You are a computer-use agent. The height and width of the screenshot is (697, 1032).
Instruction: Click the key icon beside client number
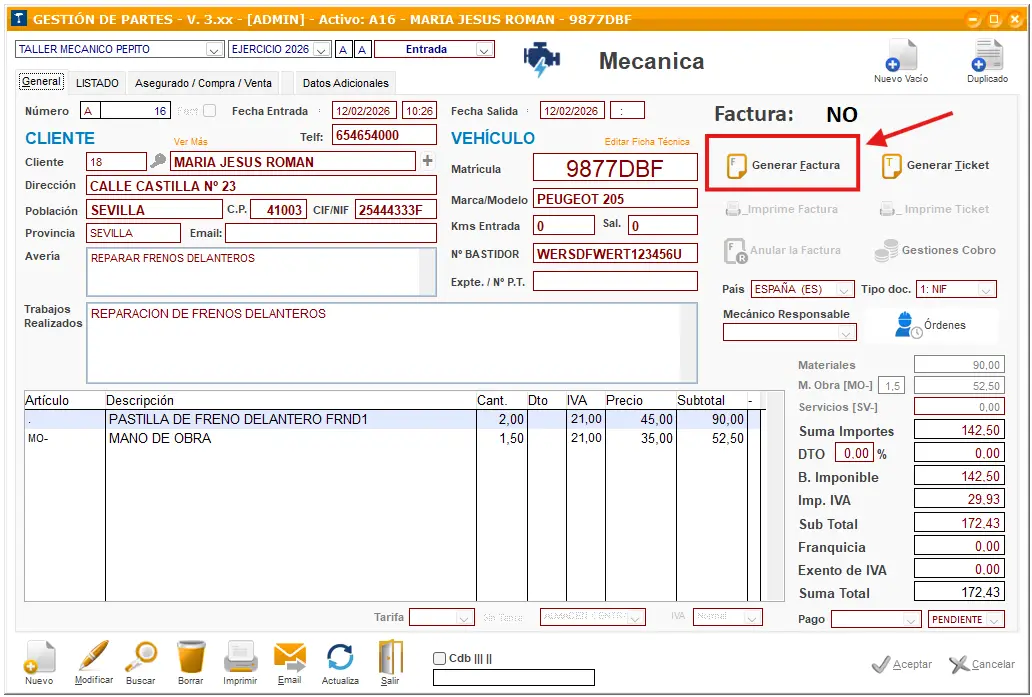(x=158, y=161)
